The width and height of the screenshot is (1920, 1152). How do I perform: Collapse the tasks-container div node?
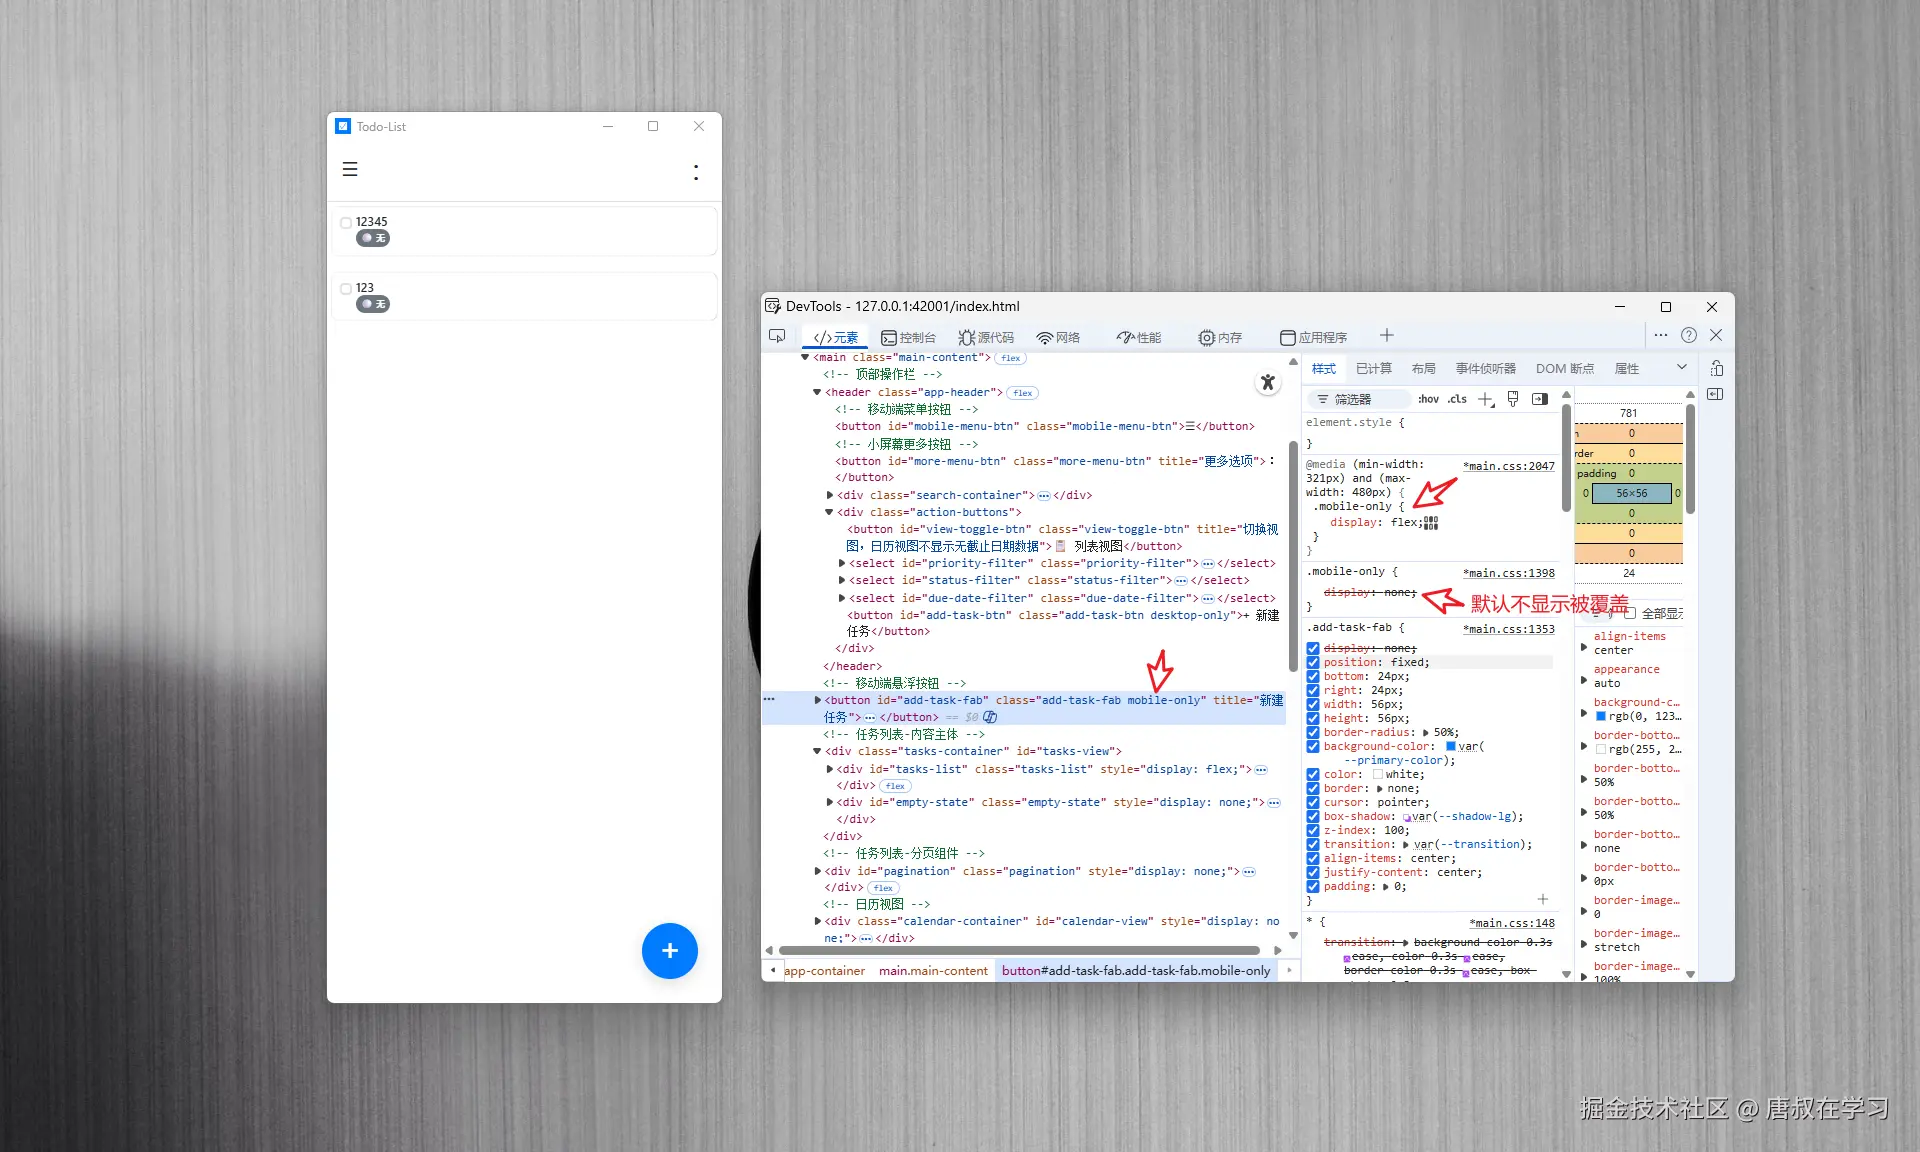point(817,751)
